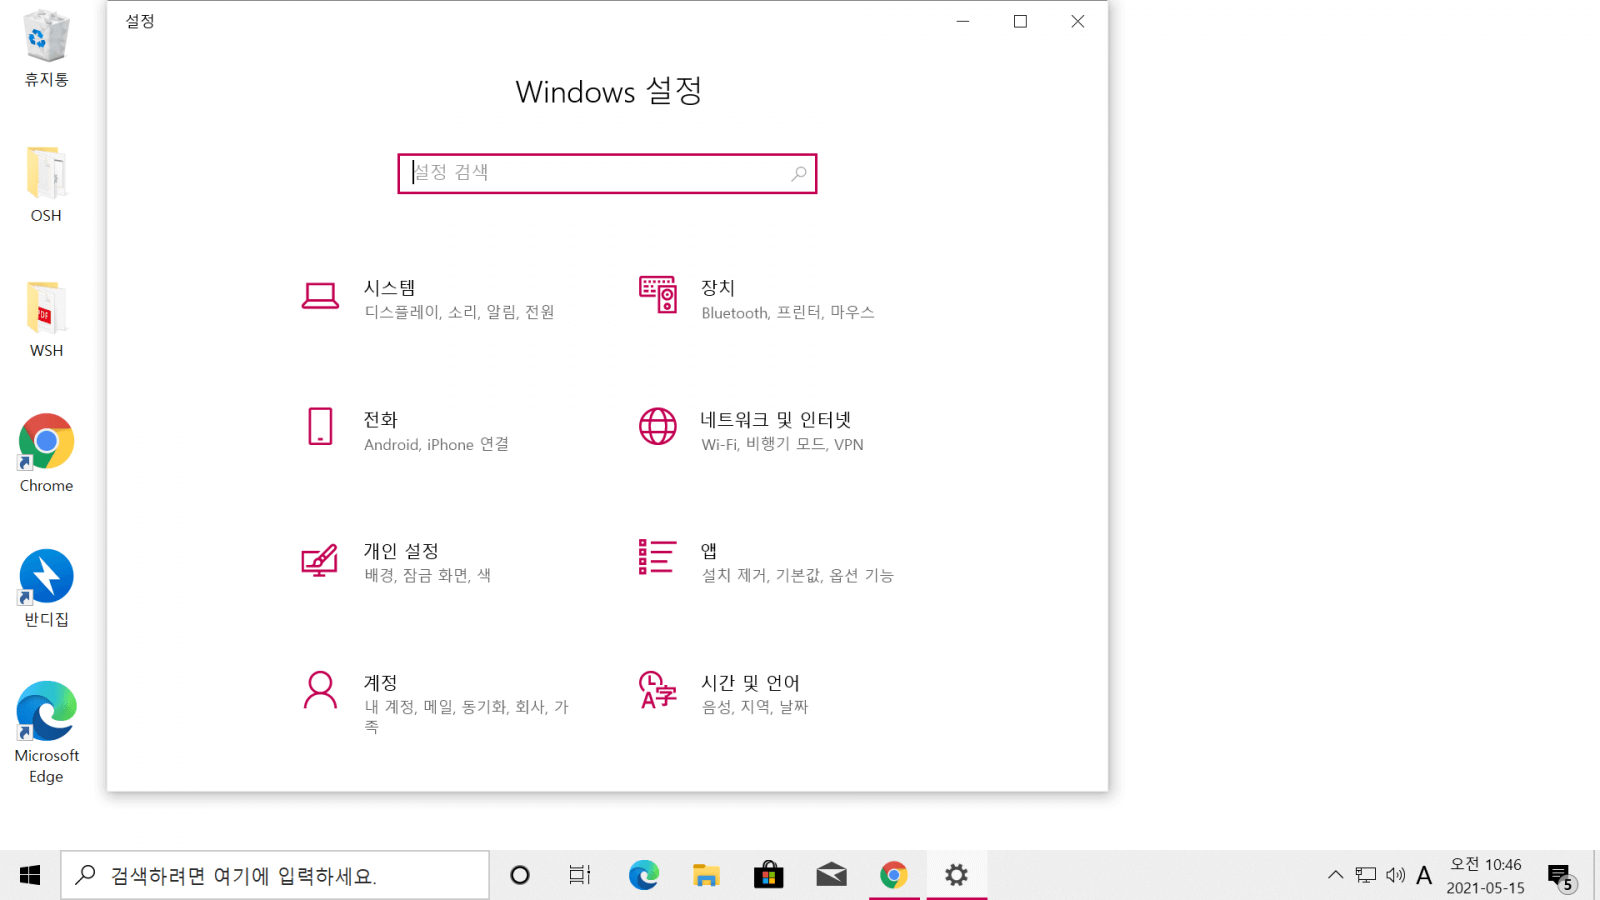
Task: Select the WSH folder on desktop
Action: pyautogui.click(x=46, y=319)
